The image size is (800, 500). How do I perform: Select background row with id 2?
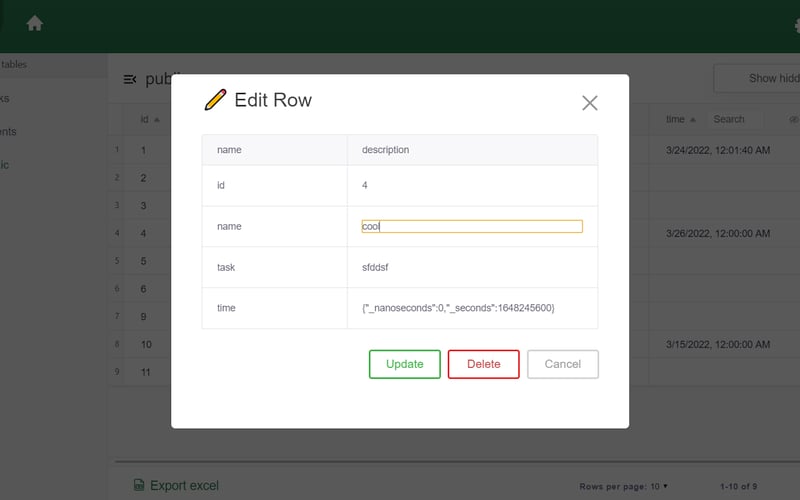(143, 178)
